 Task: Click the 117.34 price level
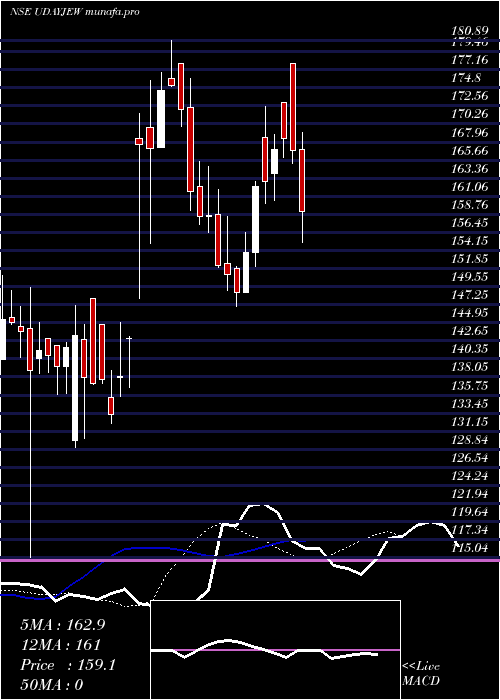[470, 530]
